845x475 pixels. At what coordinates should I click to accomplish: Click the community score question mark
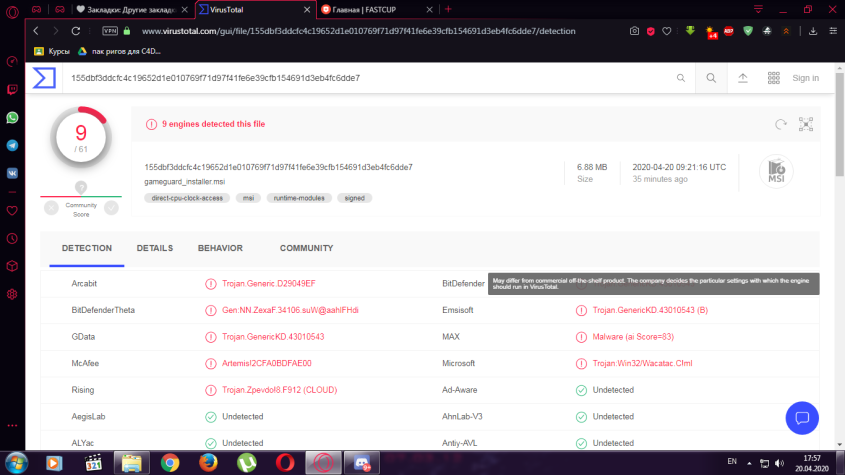point(81,188)
